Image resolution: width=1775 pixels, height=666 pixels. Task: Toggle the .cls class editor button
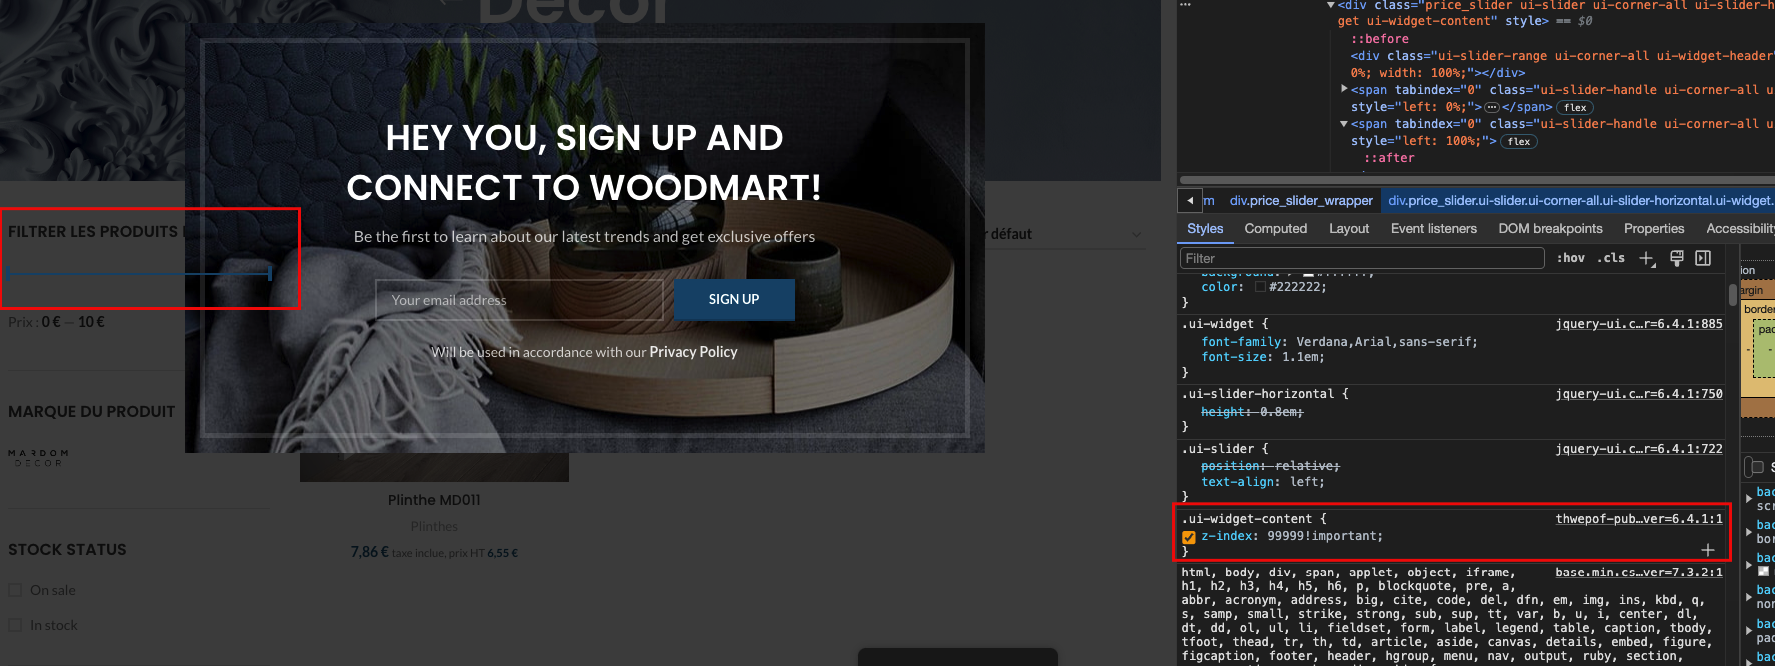pyautogui.click(x=1611, y=258)
